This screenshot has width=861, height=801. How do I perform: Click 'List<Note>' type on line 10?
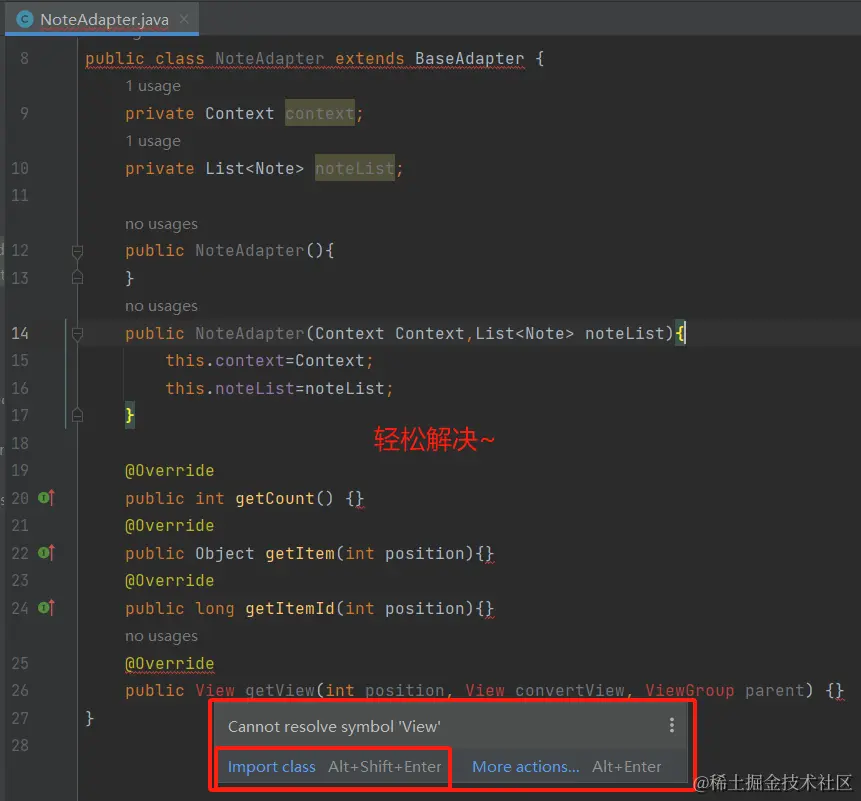point(254,169)
